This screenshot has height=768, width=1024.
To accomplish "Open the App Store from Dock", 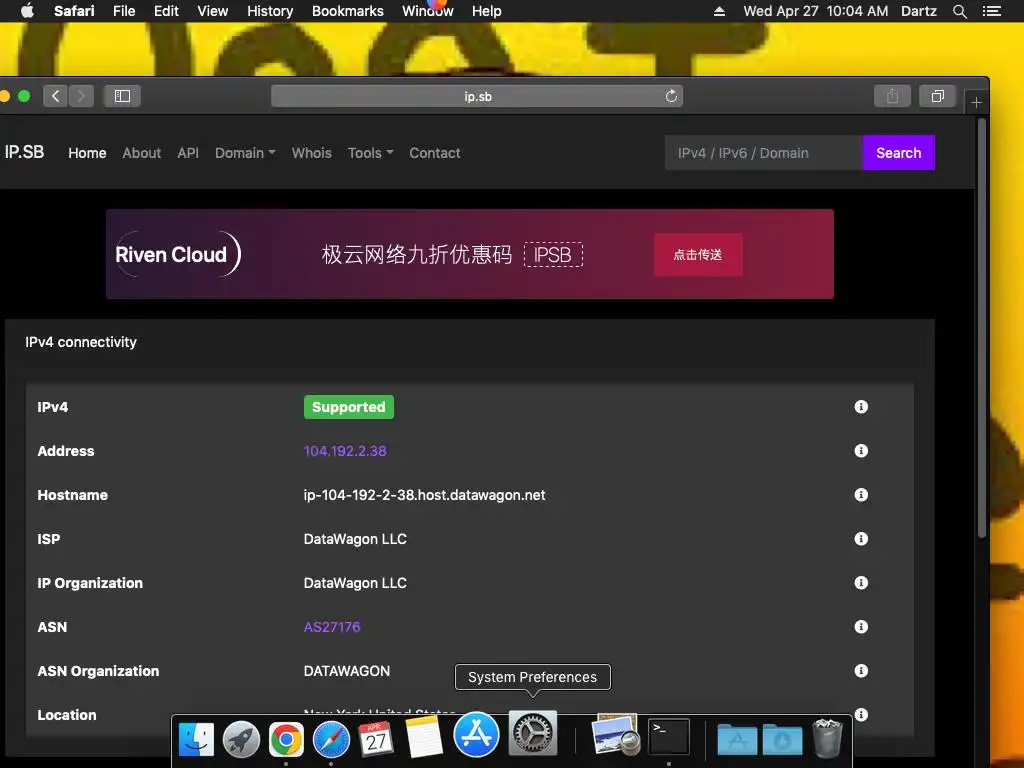I will click(476, 733).
